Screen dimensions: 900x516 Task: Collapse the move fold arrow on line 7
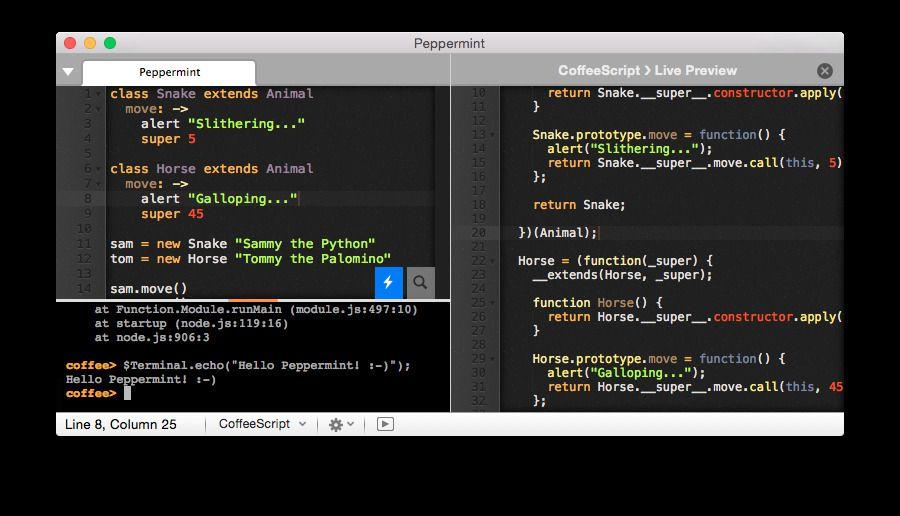click(x=99, y=184)
